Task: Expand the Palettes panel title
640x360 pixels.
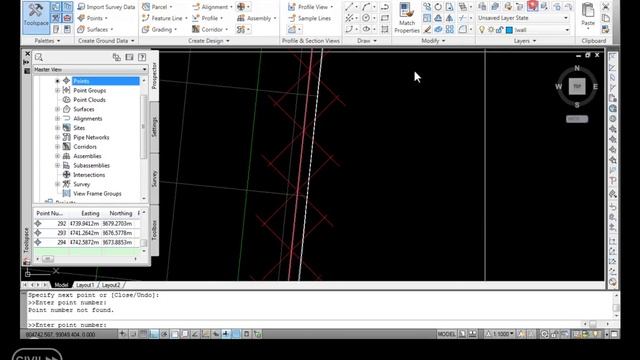Action: click(x=47, y=41)
